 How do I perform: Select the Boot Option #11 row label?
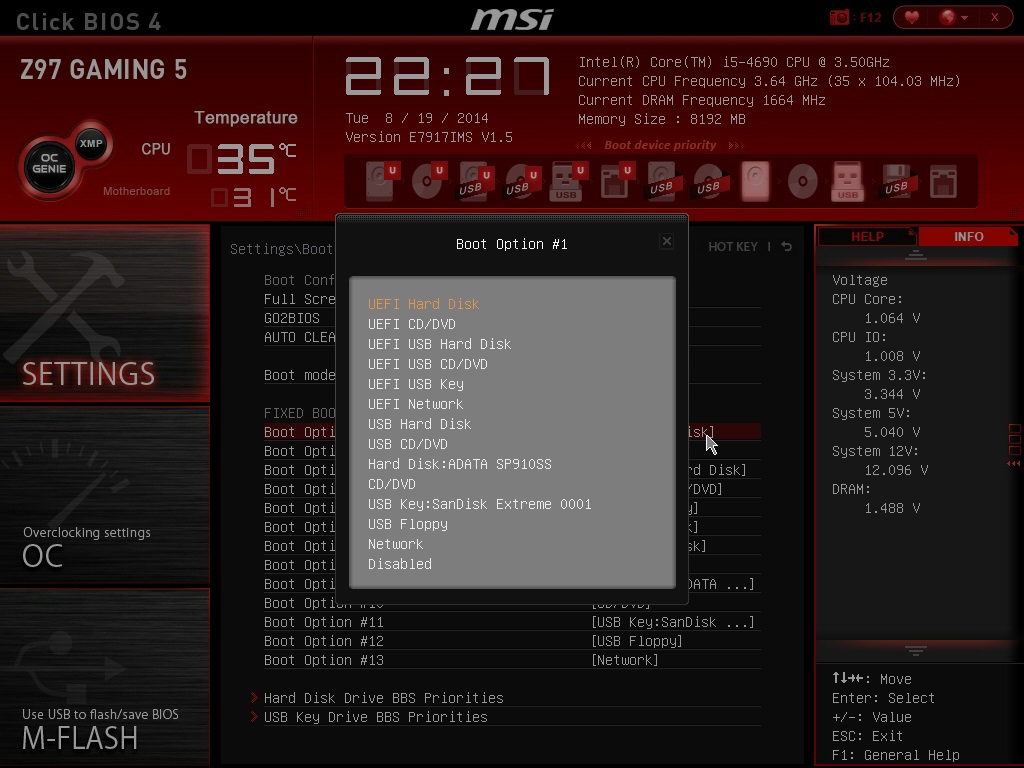pos(323,622)
